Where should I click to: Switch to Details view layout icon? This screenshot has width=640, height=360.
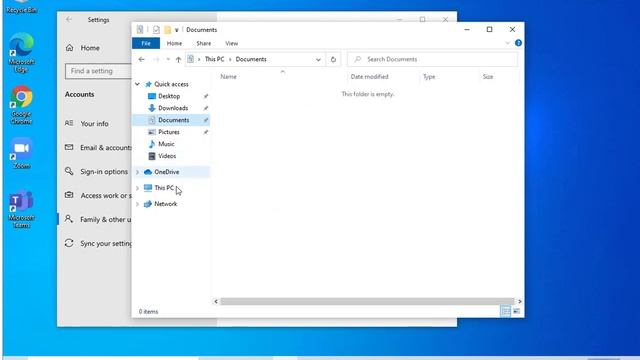tap(505, 311)
